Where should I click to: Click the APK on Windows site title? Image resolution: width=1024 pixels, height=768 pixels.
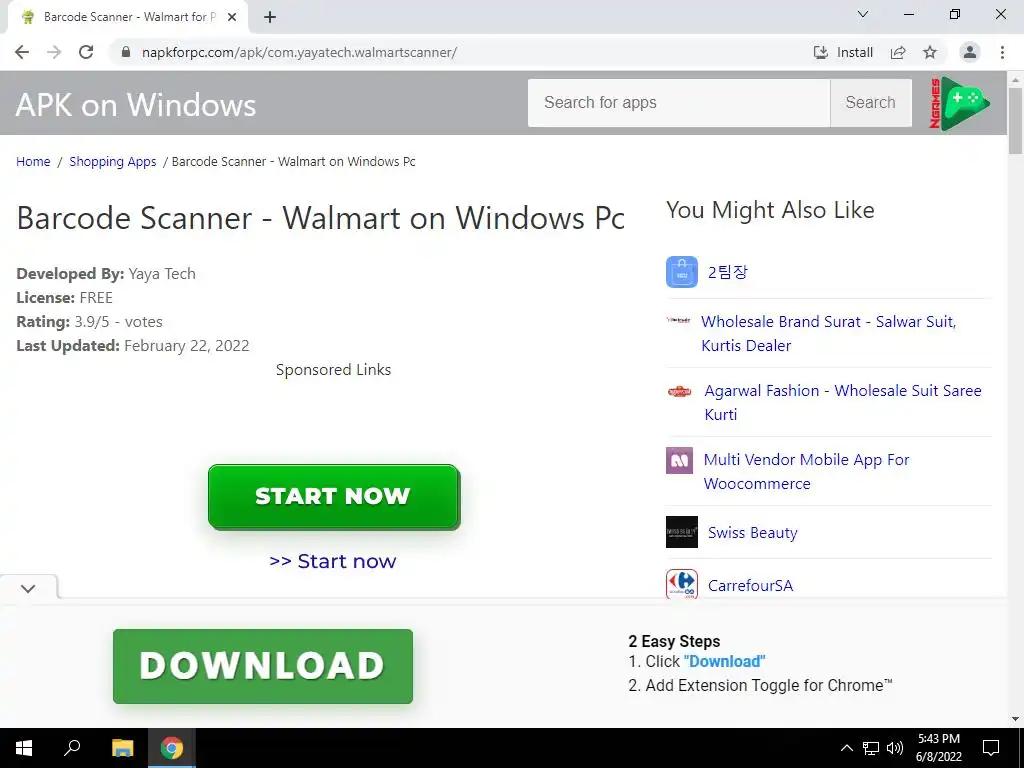(x=136, y=104)
